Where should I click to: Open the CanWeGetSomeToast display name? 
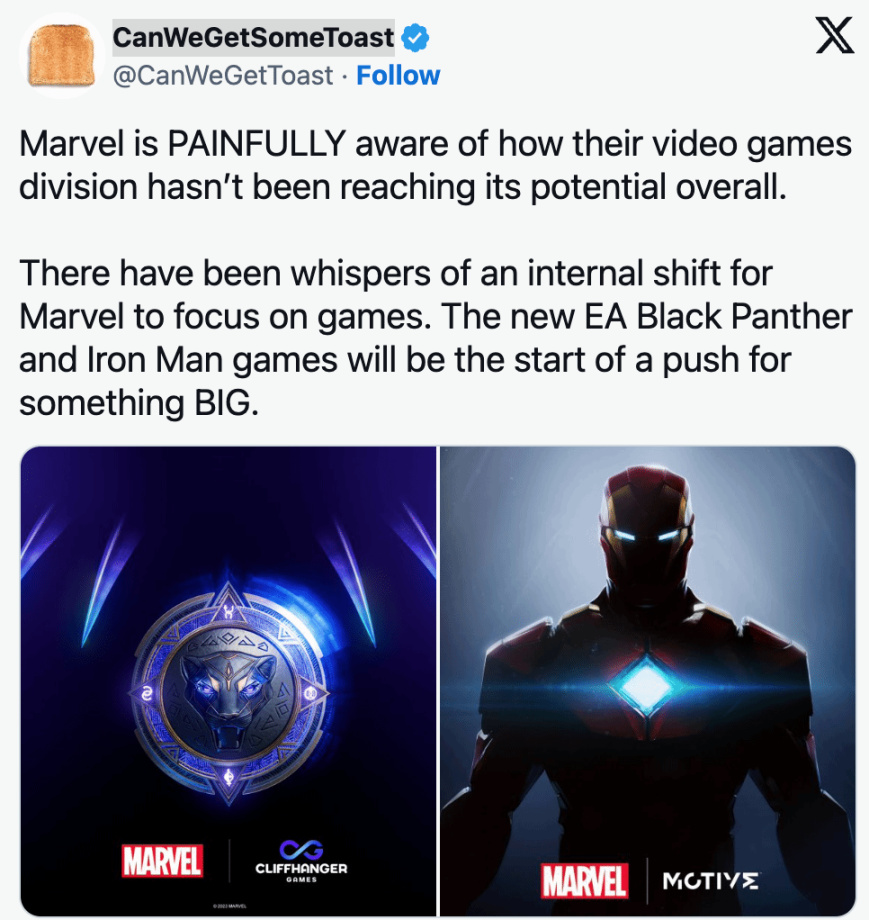coord(253,38)
